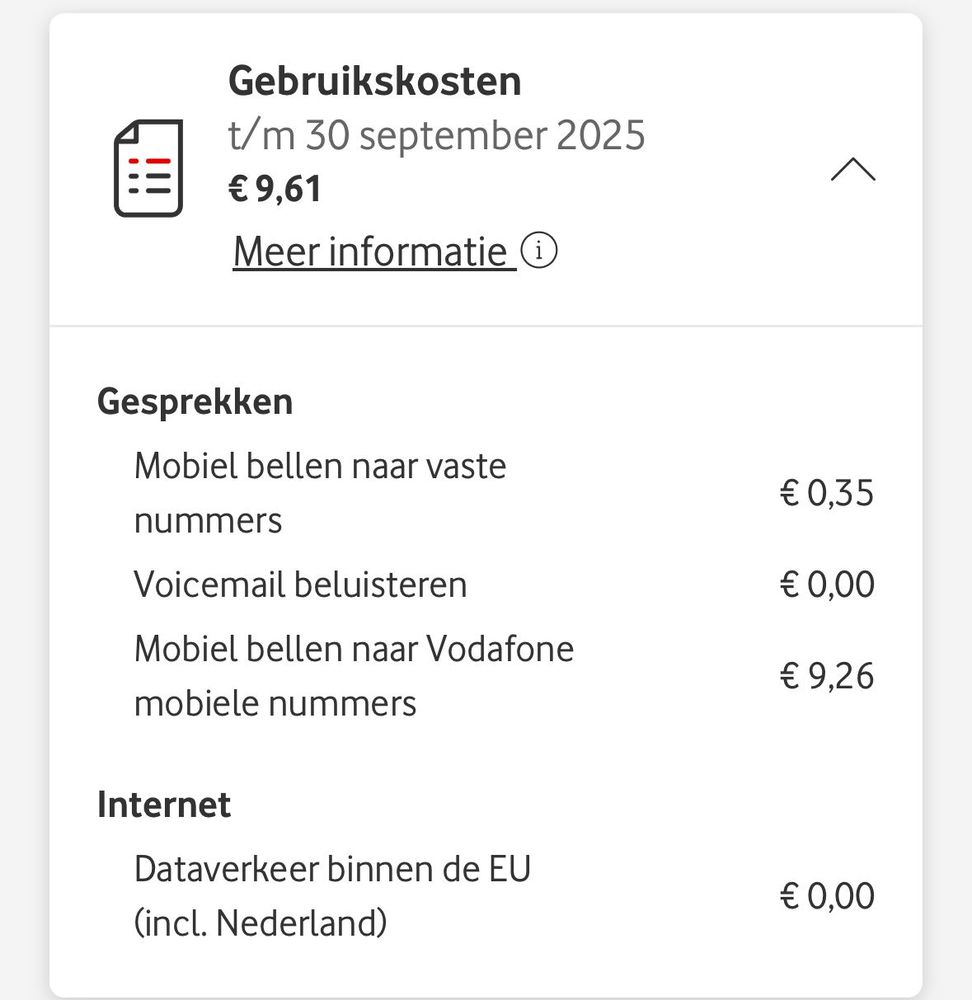Collapse the Gebruikskosten section with the chevron
Viewport: 972px width, 1000px height.
coord(852,171)
